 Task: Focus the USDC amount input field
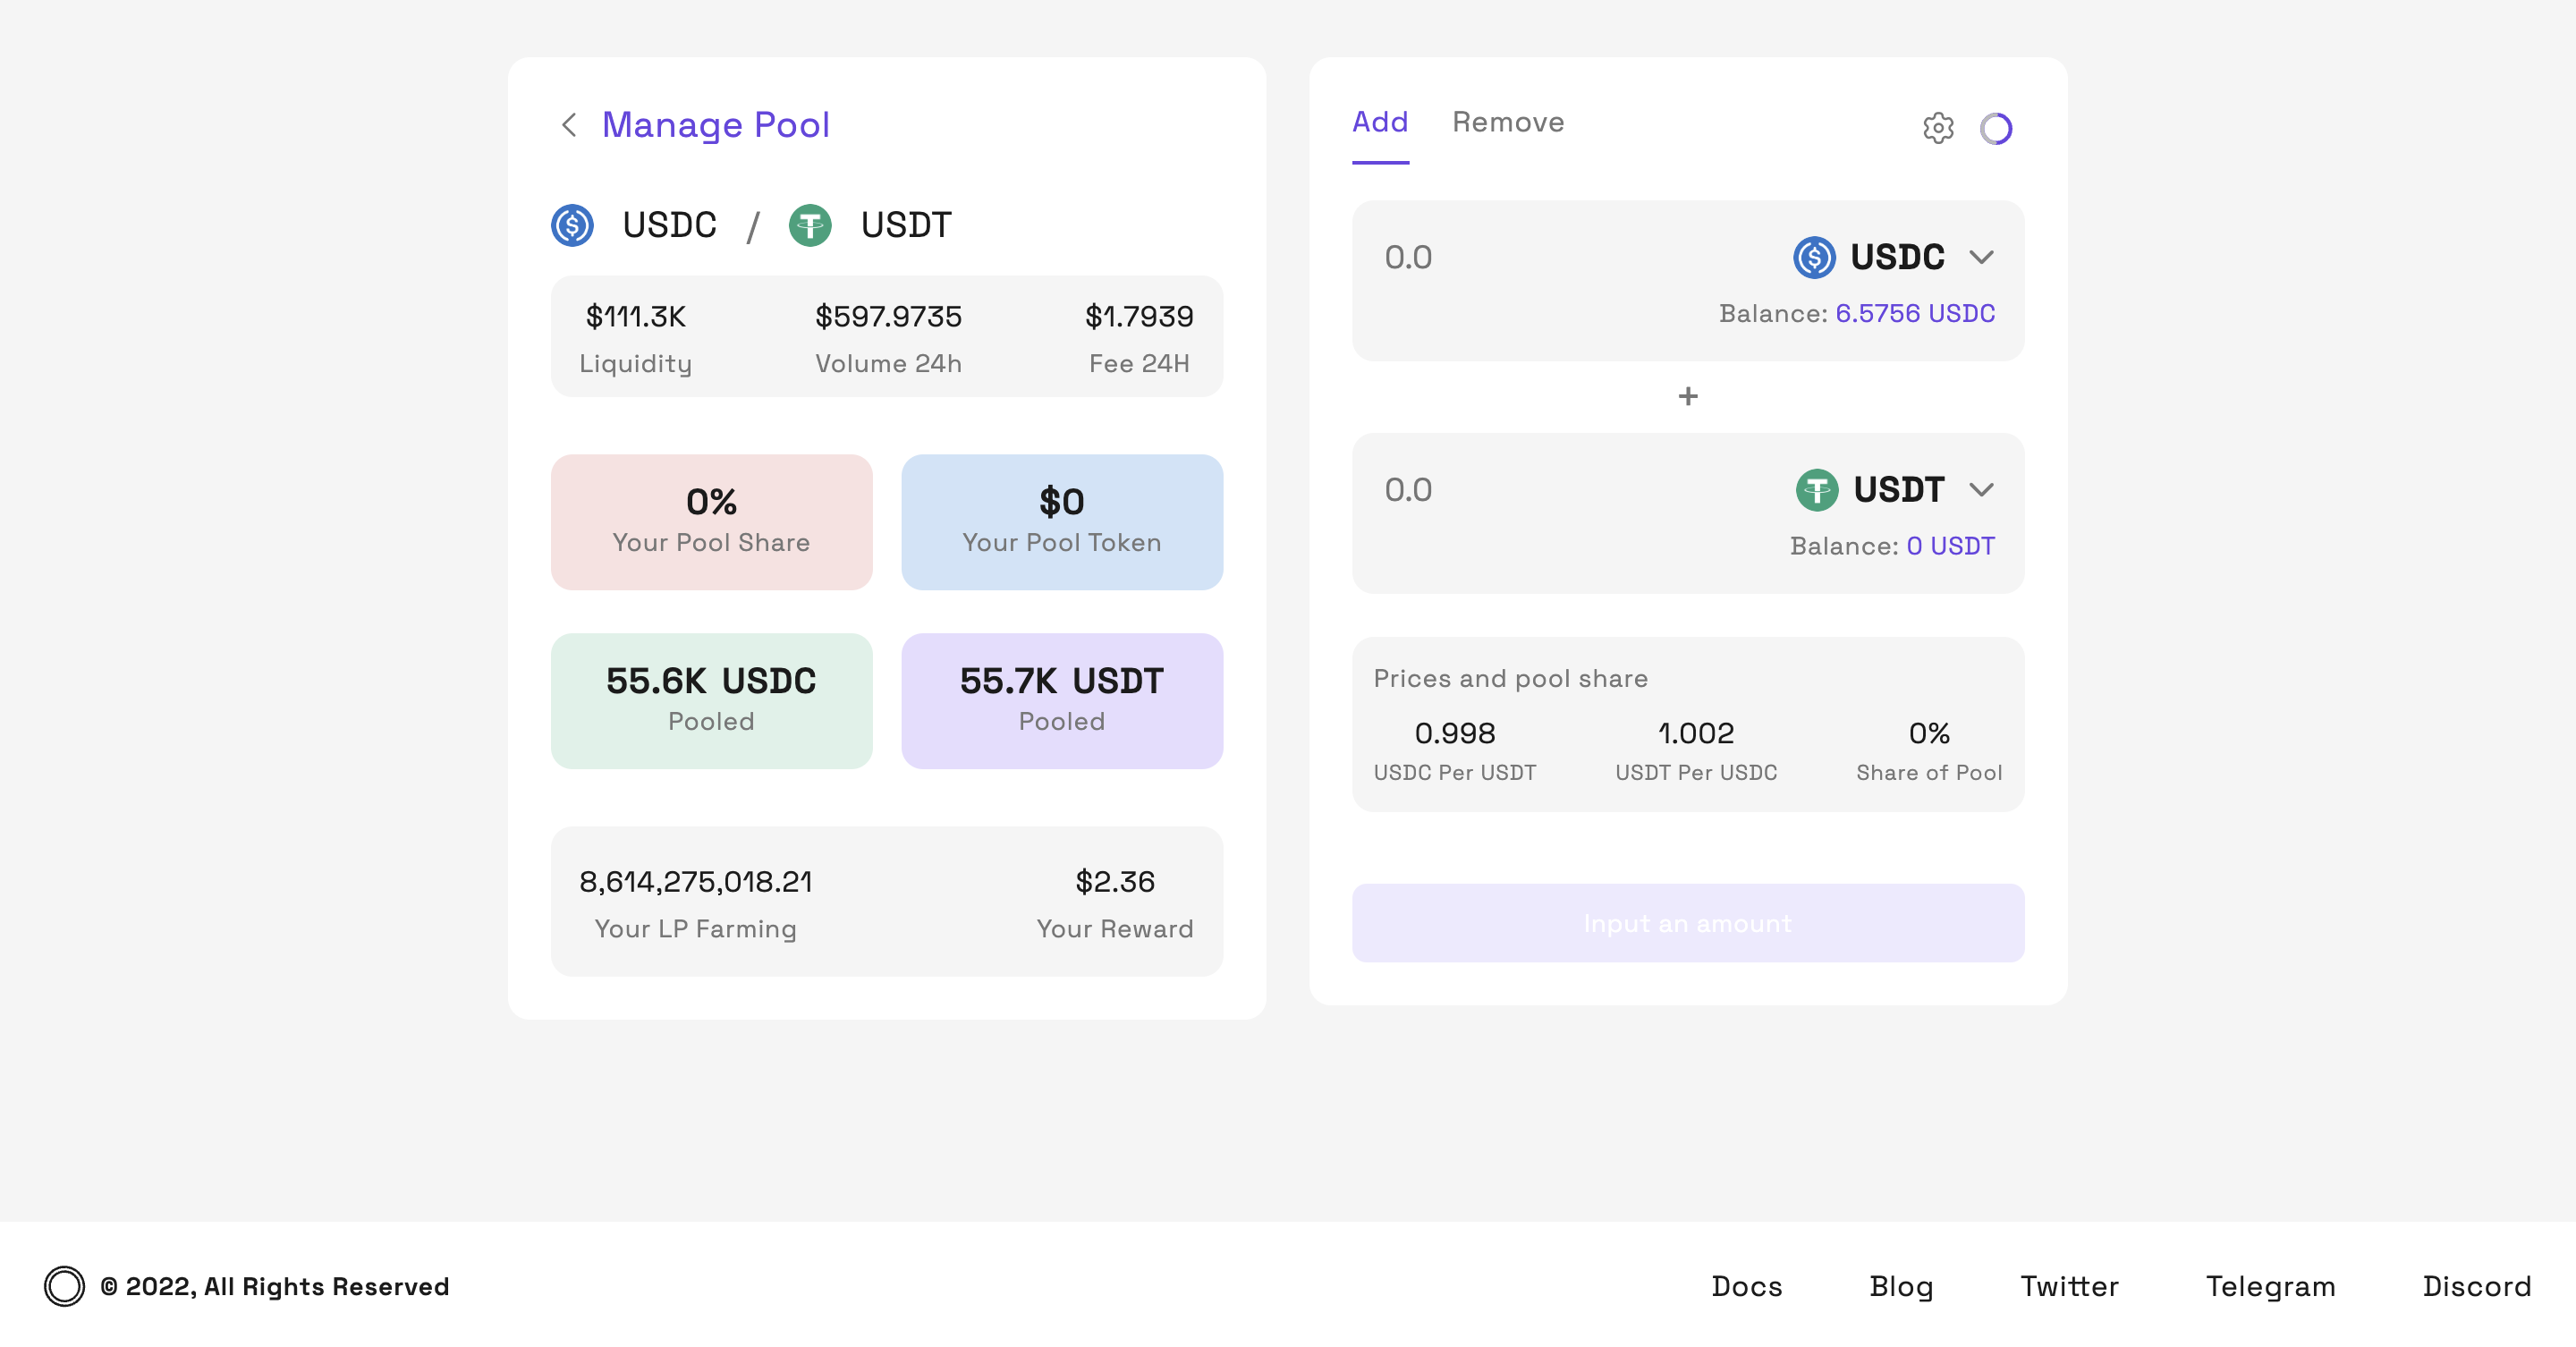point(1560,258)
